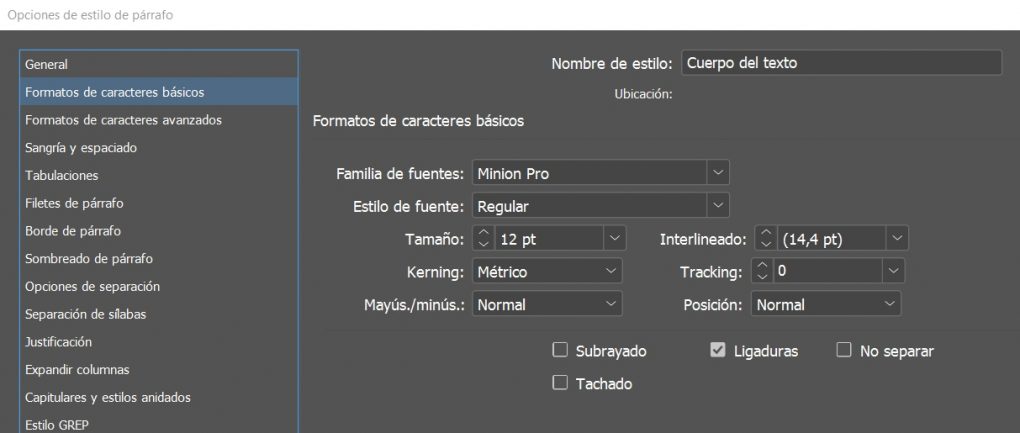1020x433 pixels.
Task: Open the Tracking value dropdown arrow
Action: point(893,271)
